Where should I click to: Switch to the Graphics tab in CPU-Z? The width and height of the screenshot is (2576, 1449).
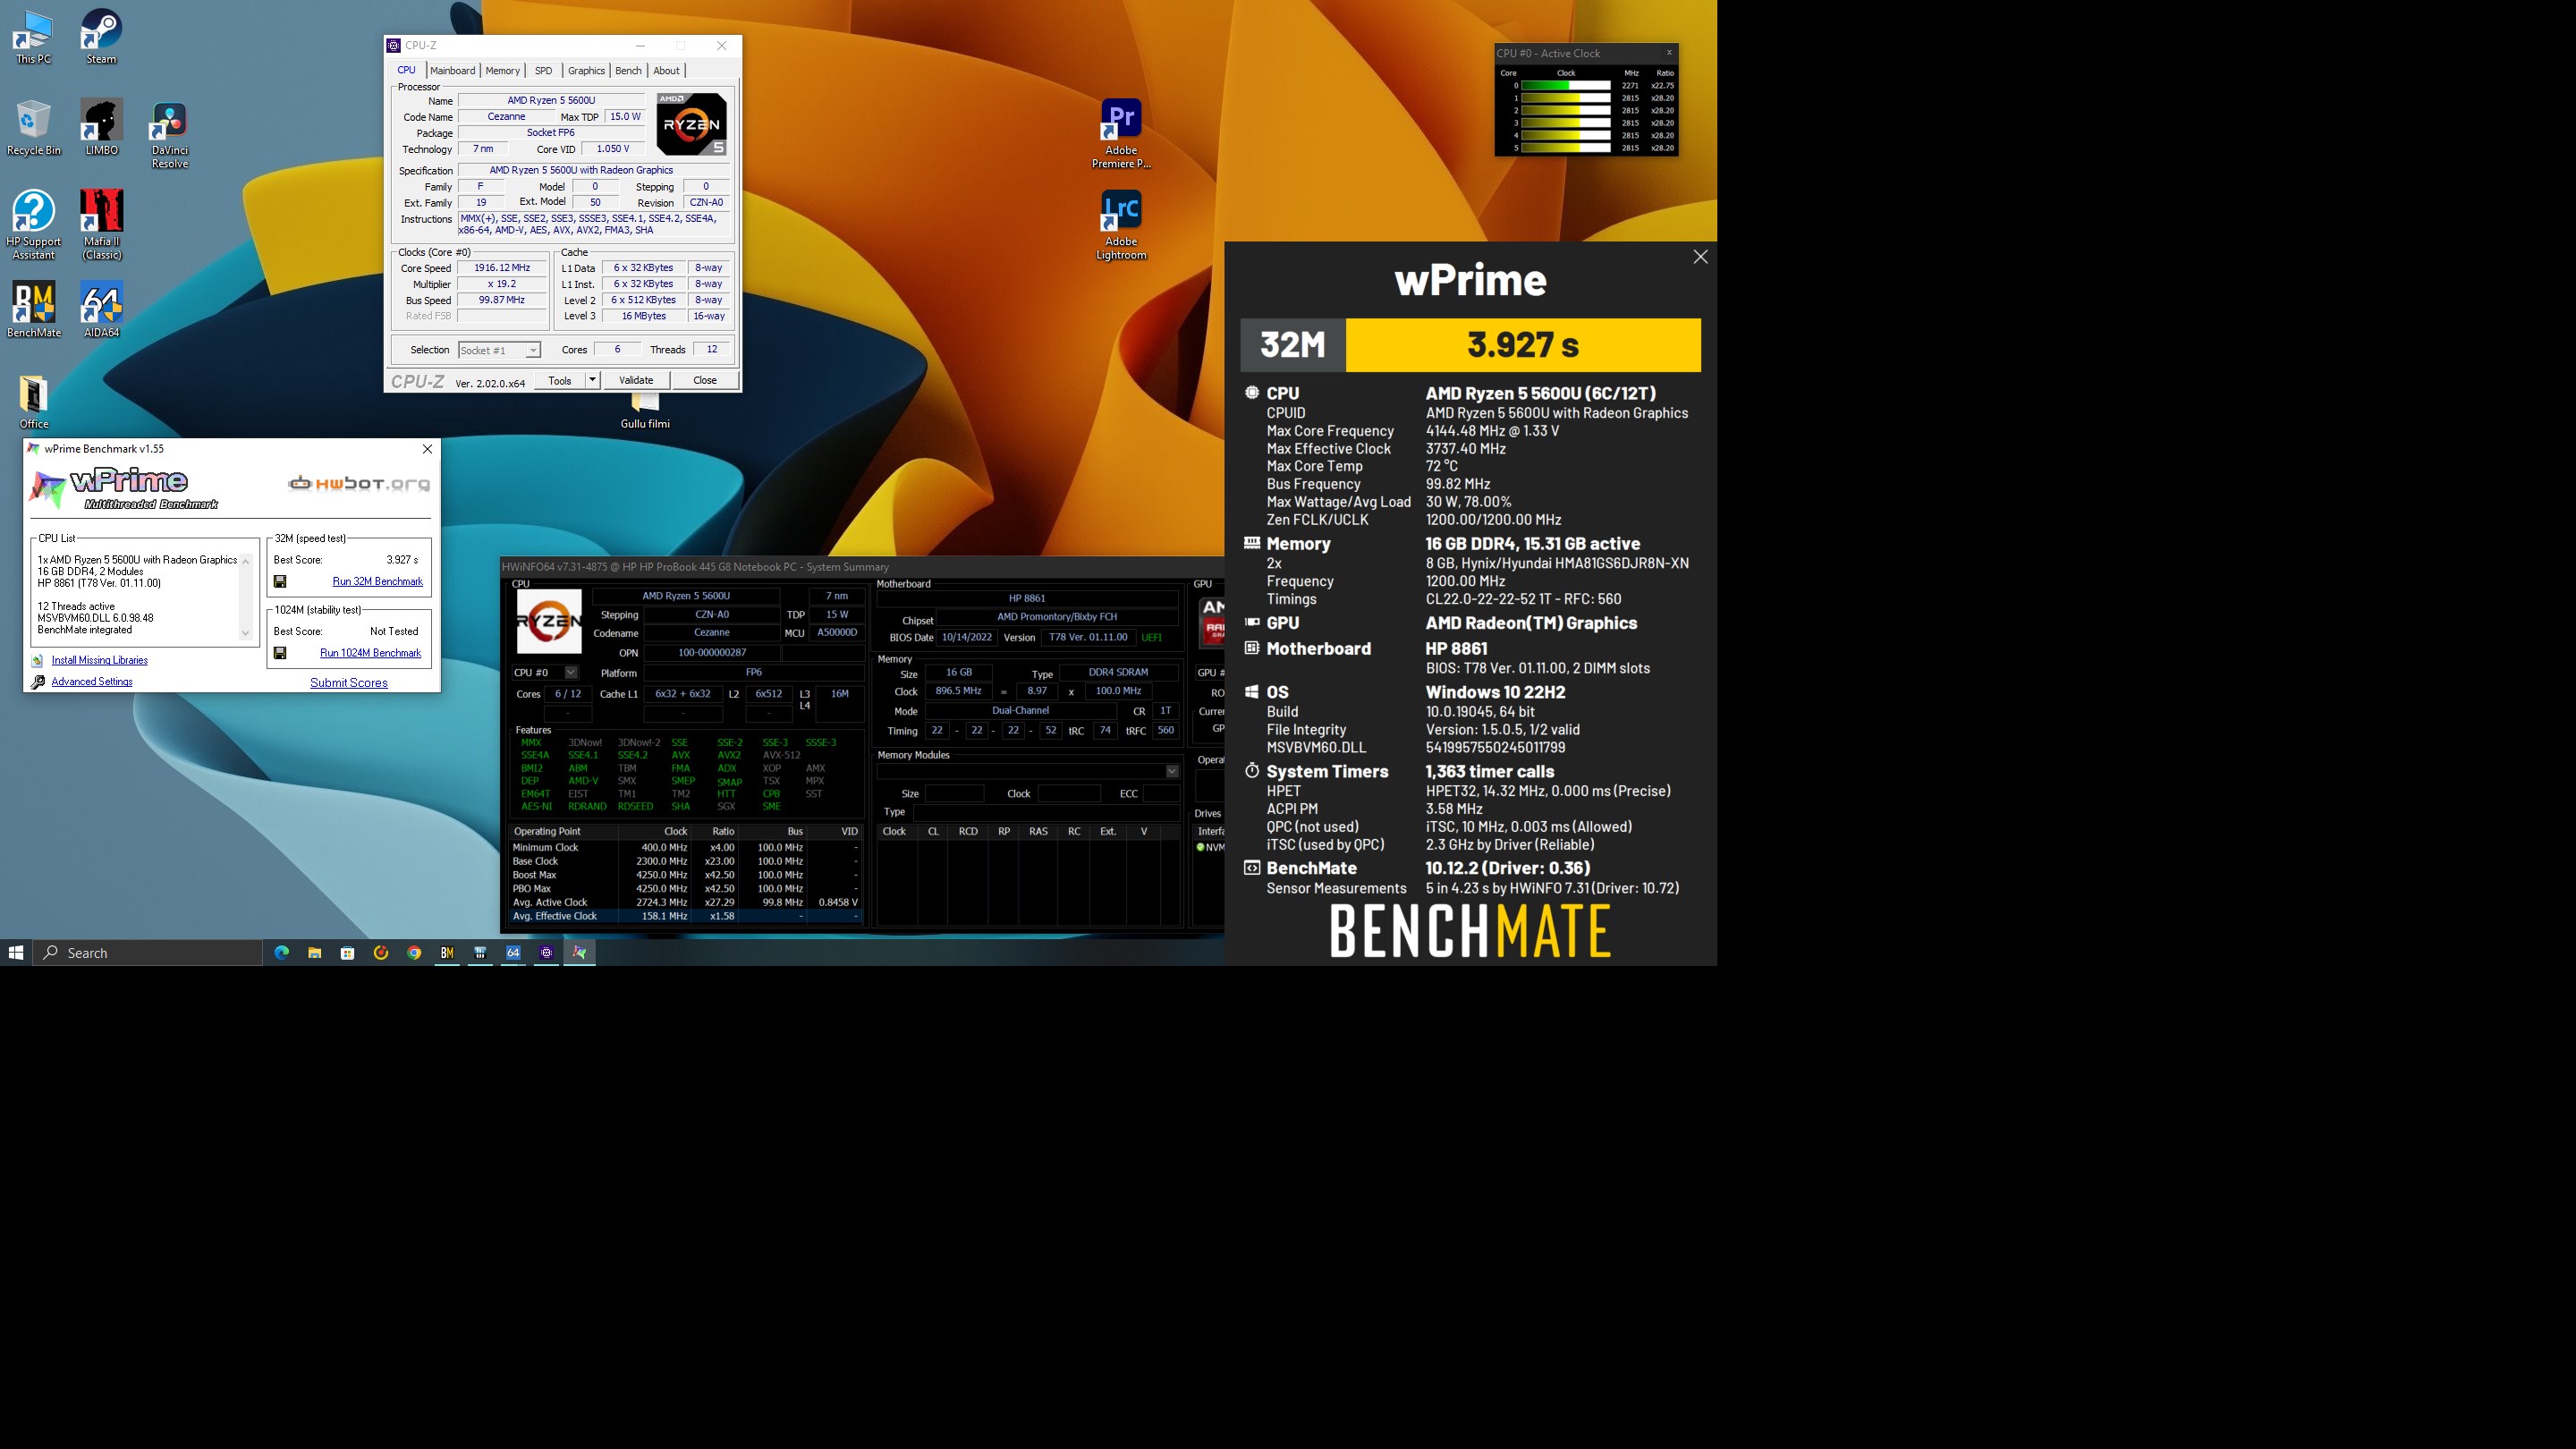[x=586, y=71]
